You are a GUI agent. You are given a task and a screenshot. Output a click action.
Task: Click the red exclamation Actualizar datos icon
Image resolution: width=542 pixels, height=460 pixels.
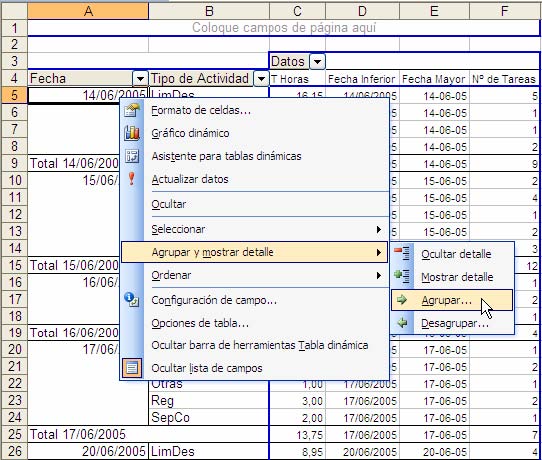(131, 179)
